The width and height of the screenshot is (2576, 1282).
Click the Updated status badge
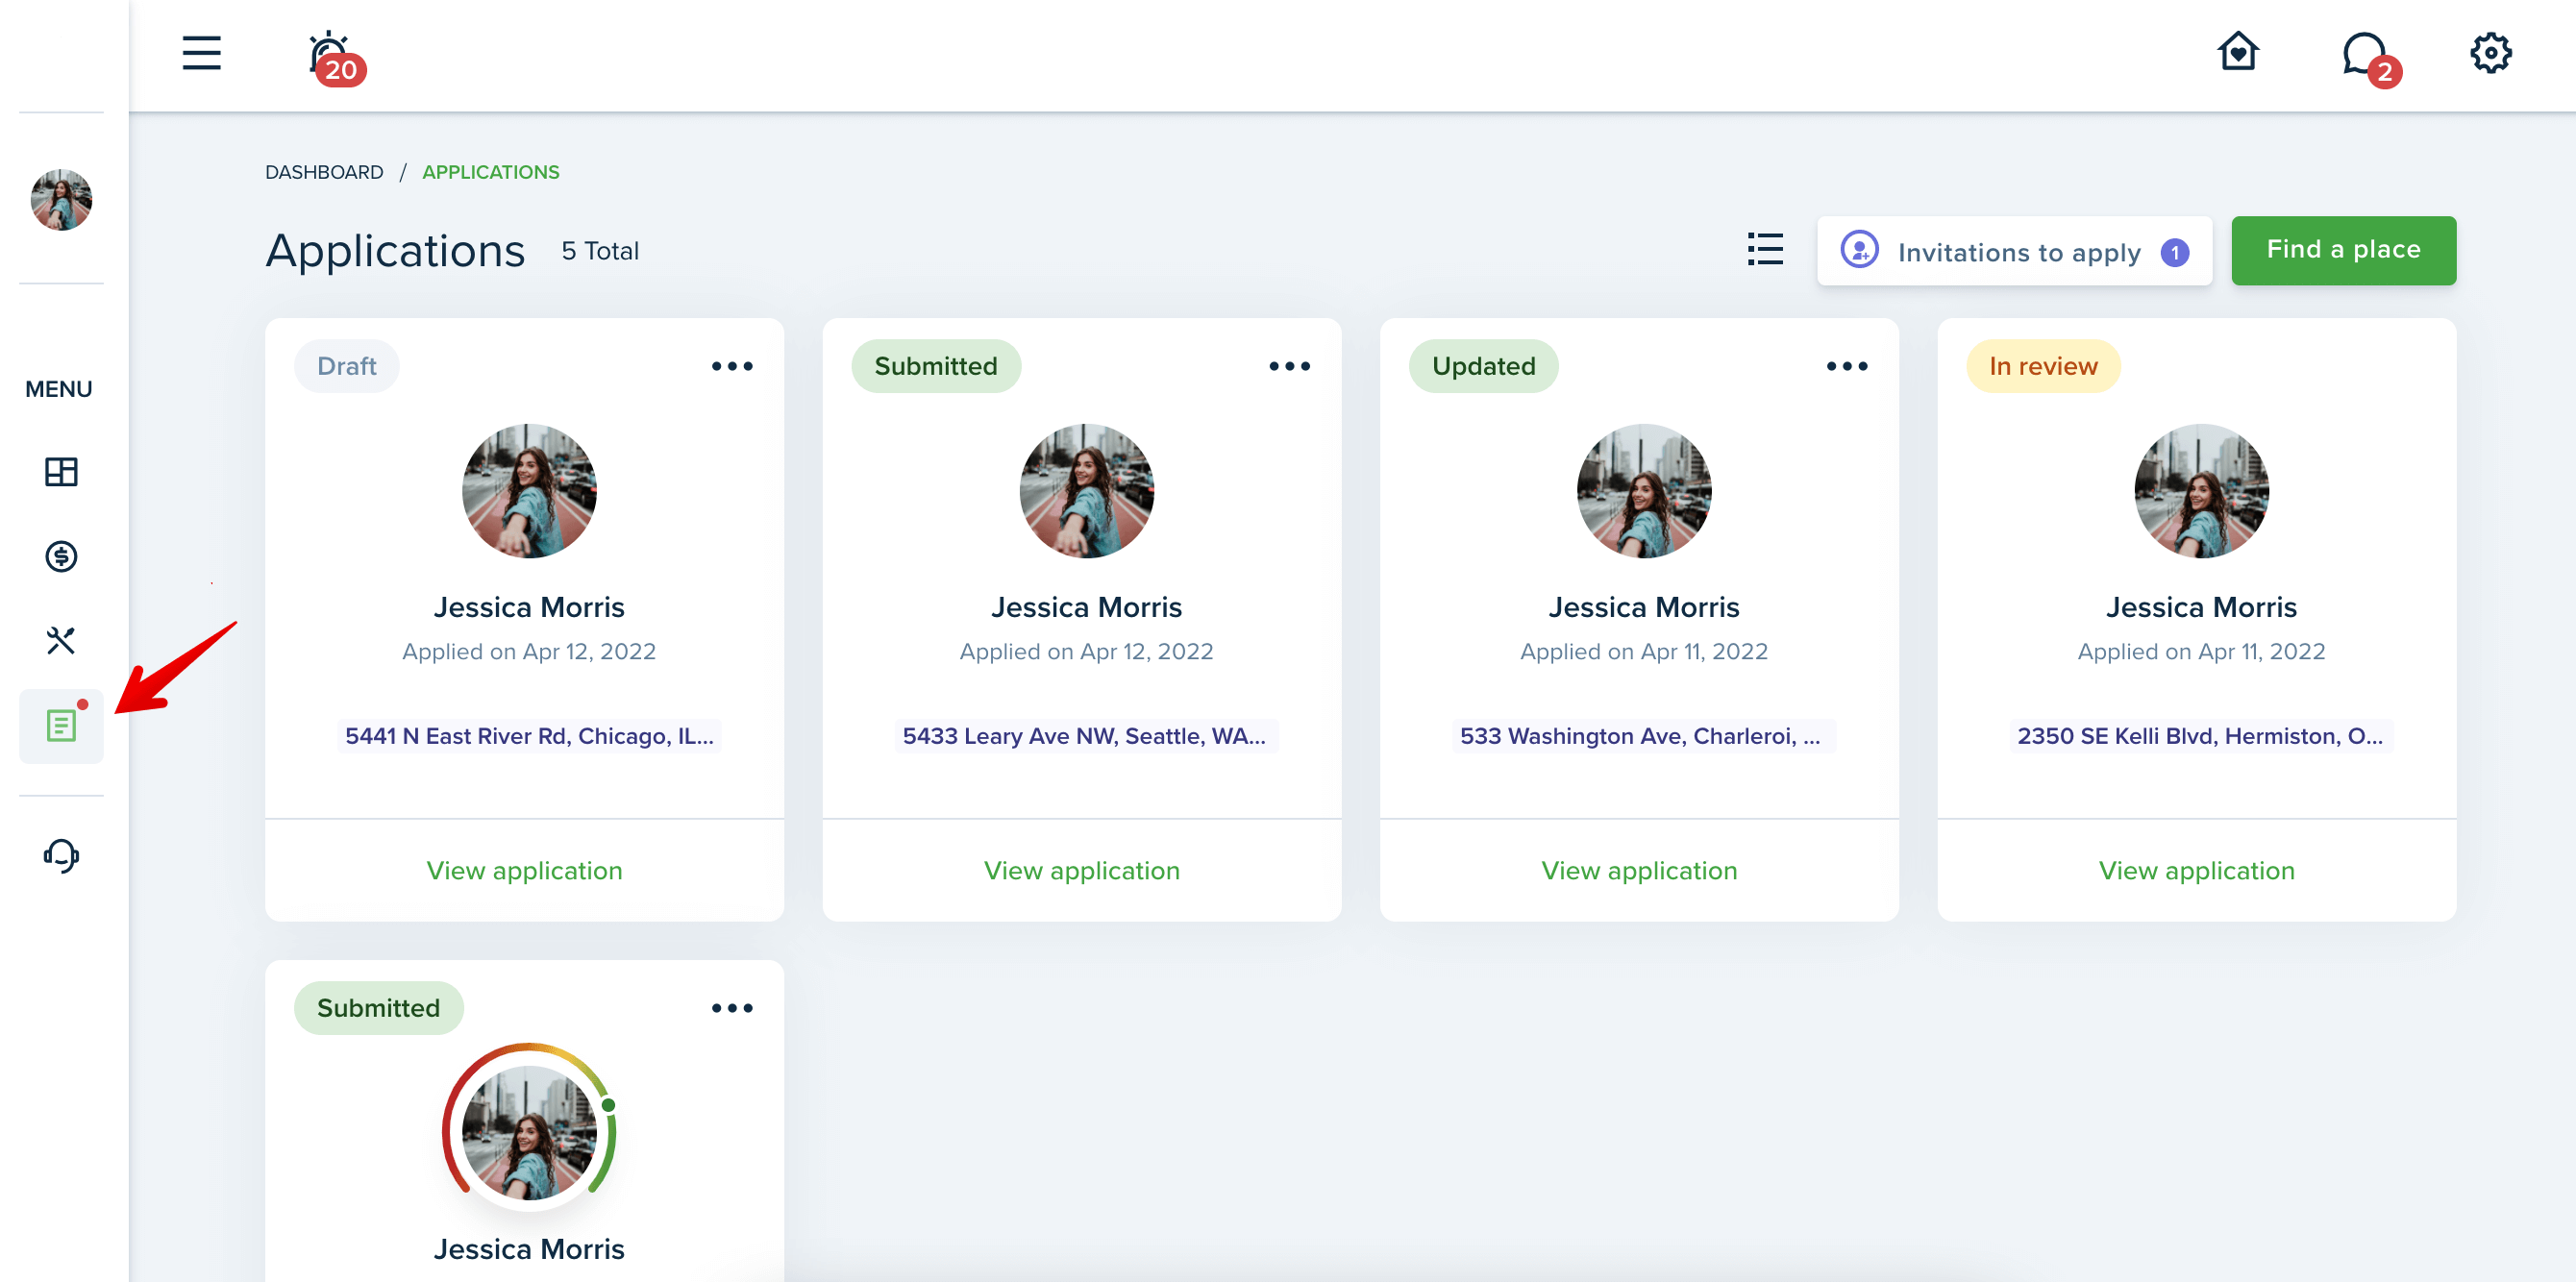(1483, 366)
